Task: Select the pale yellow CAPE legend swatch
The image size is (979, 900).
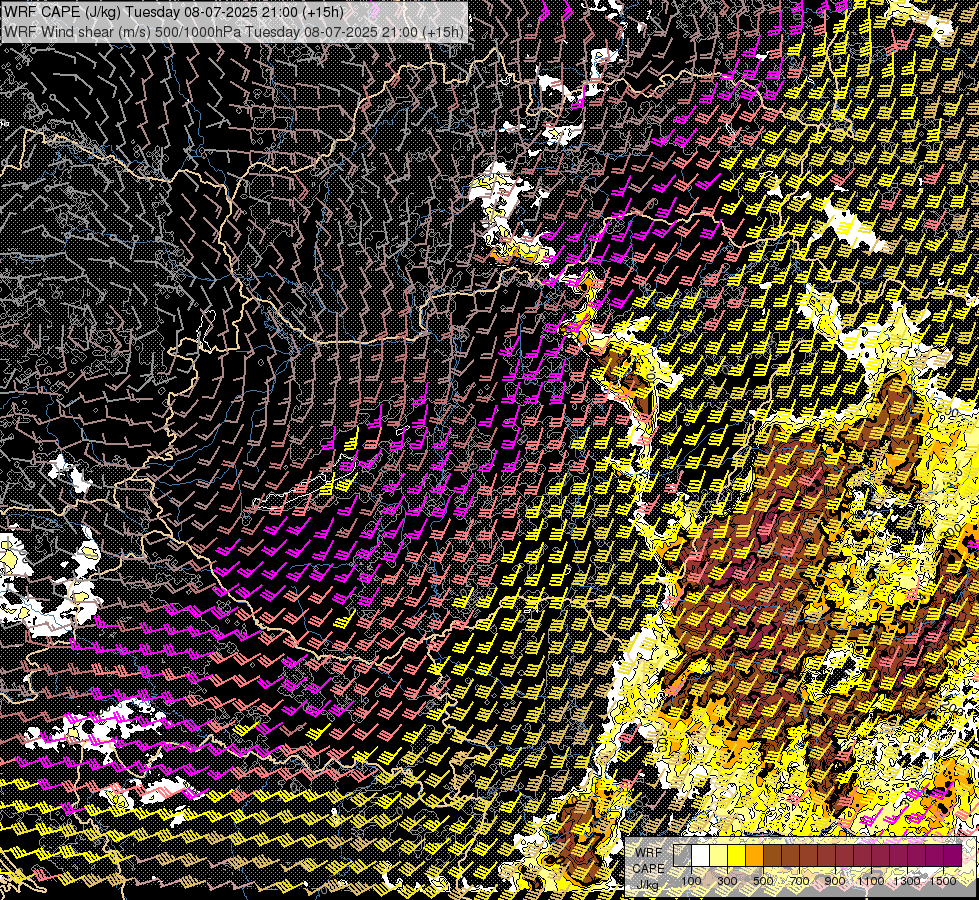Action: (x=719, y=856)
